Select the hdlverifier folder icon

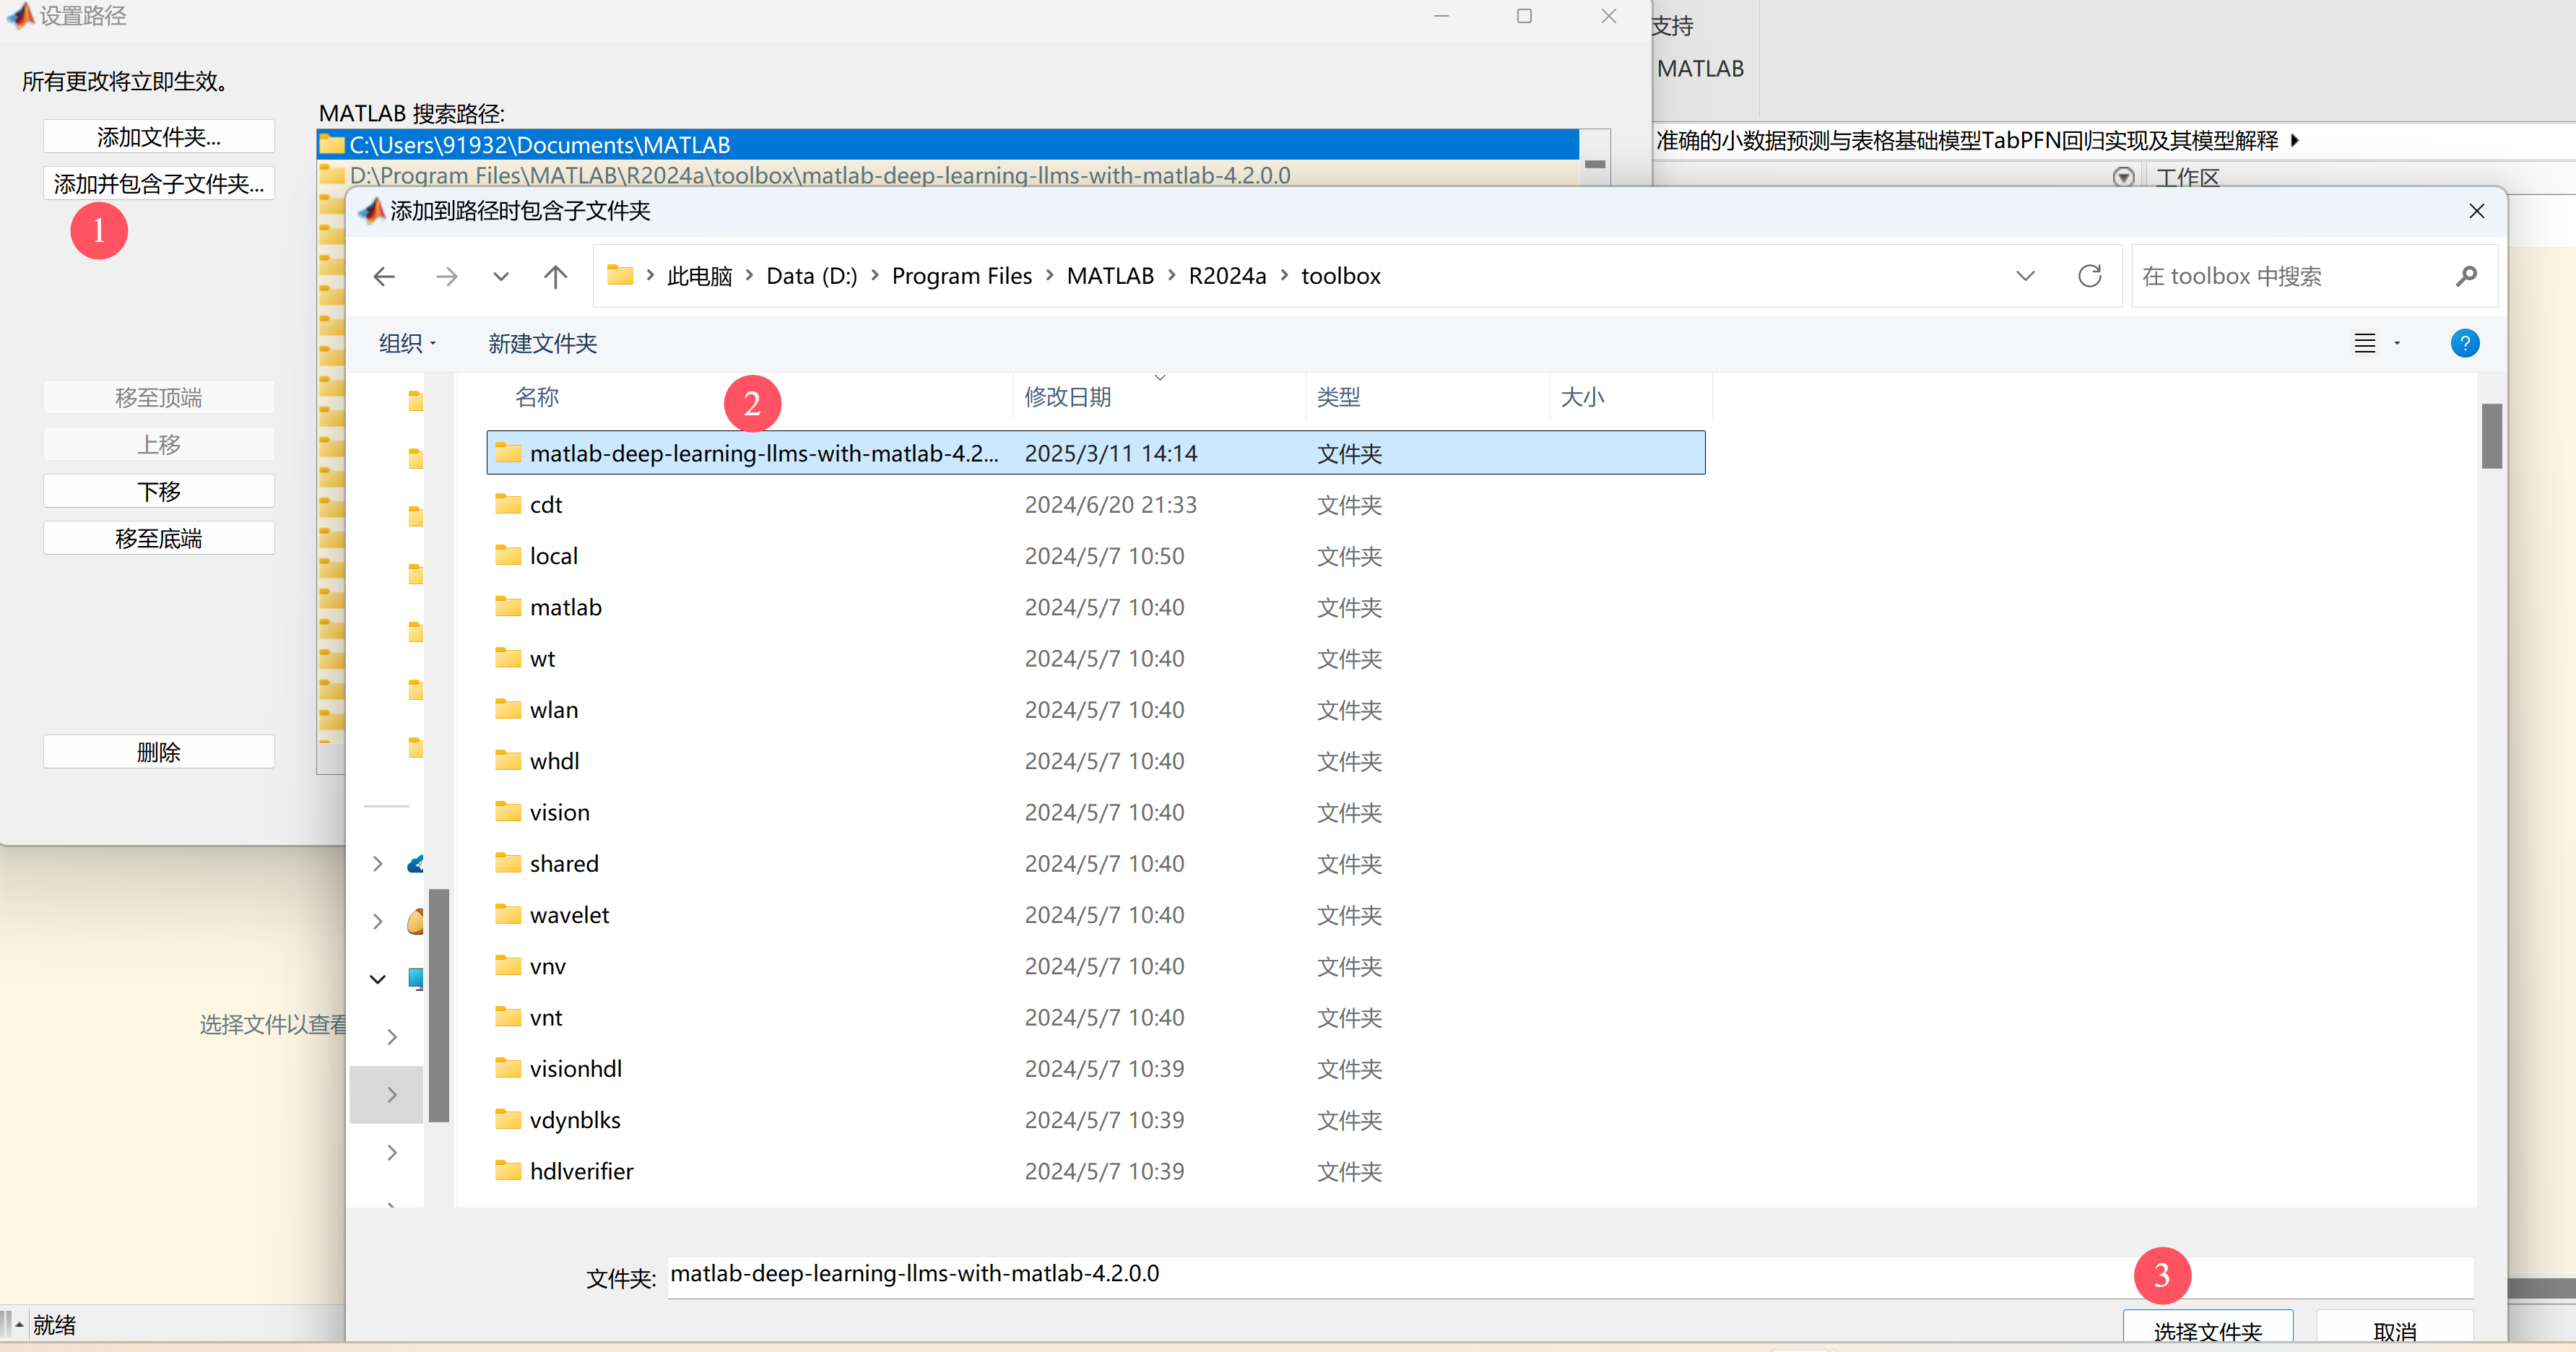tap(508, 1171)
